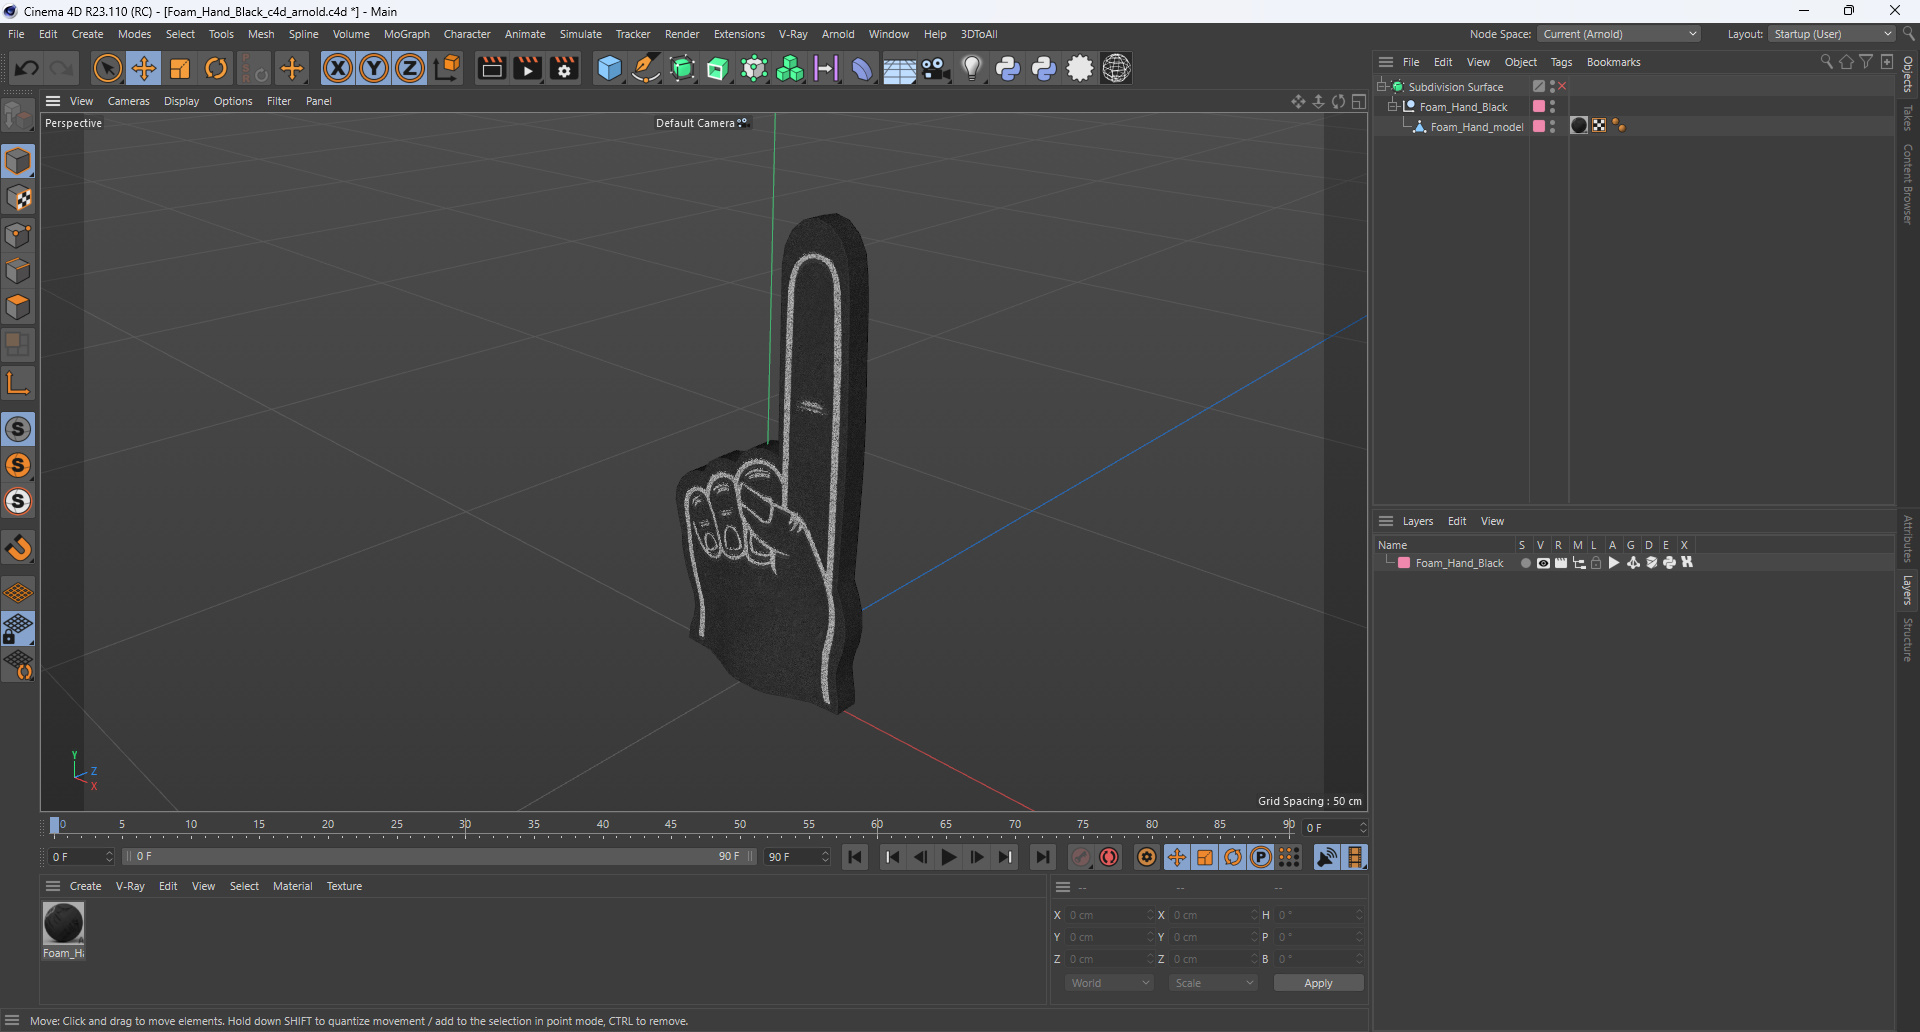1920x1032 pixels.
Task: Select the Foam_H material thumbnail
Action: pyautogui.click(x=63, y=923)
